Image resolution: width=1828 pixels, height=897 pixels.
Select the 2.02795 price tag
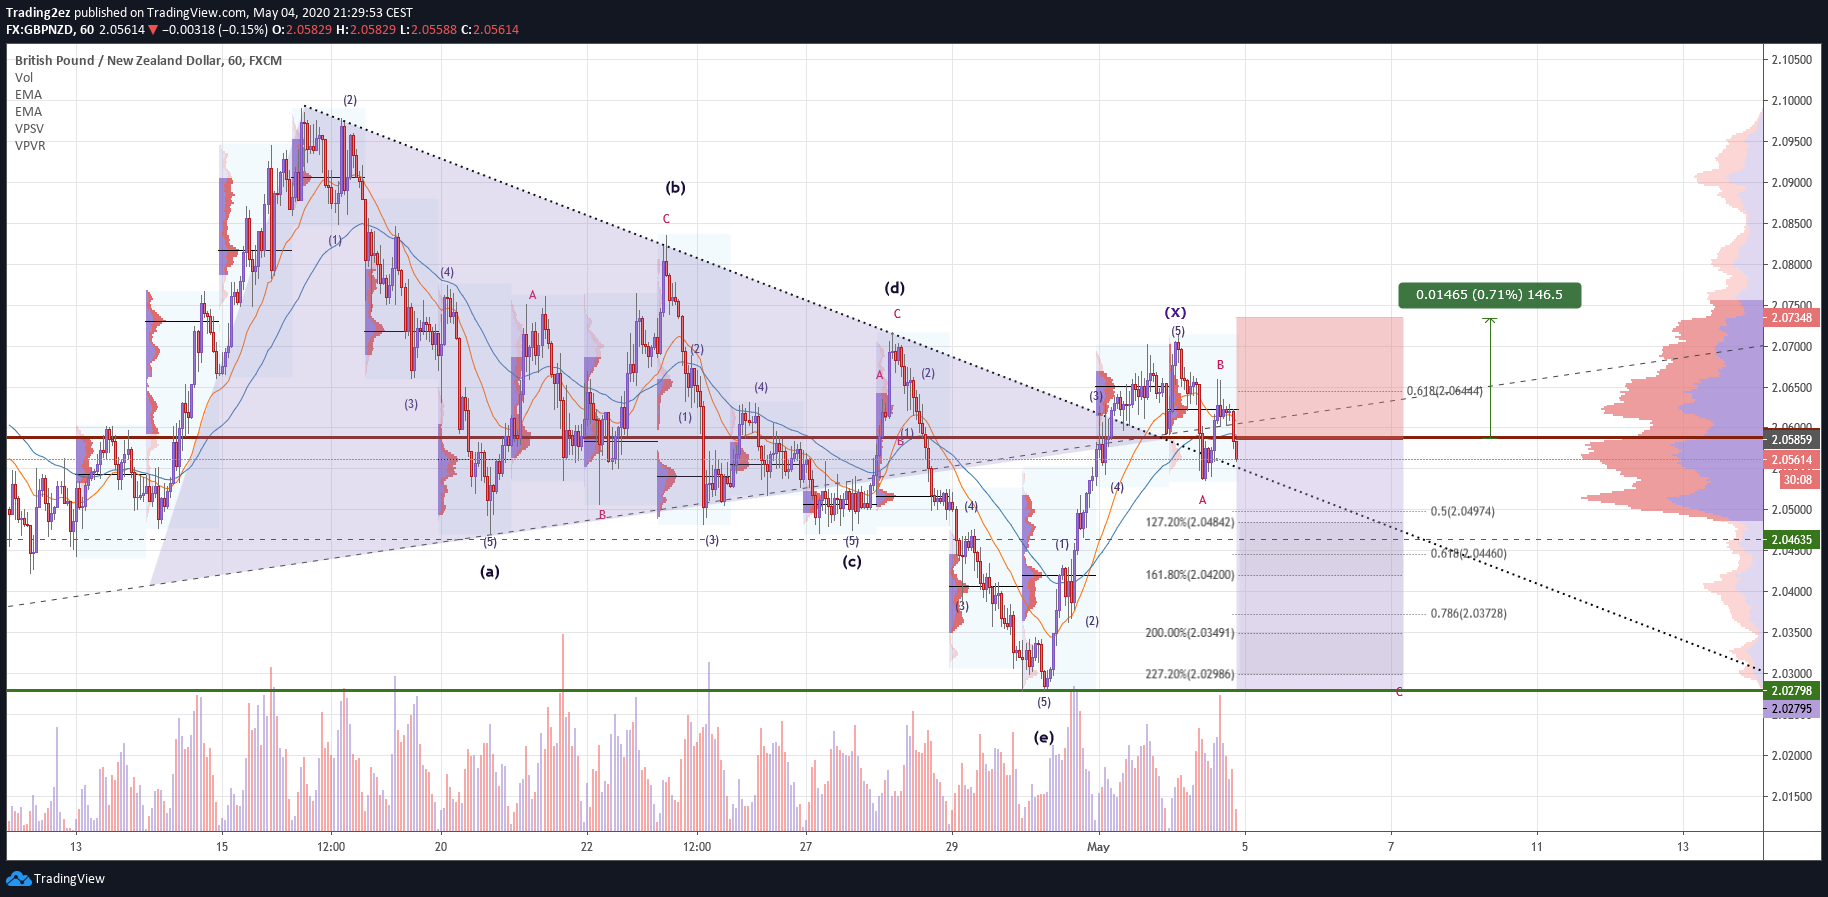tap(1792, 708)
